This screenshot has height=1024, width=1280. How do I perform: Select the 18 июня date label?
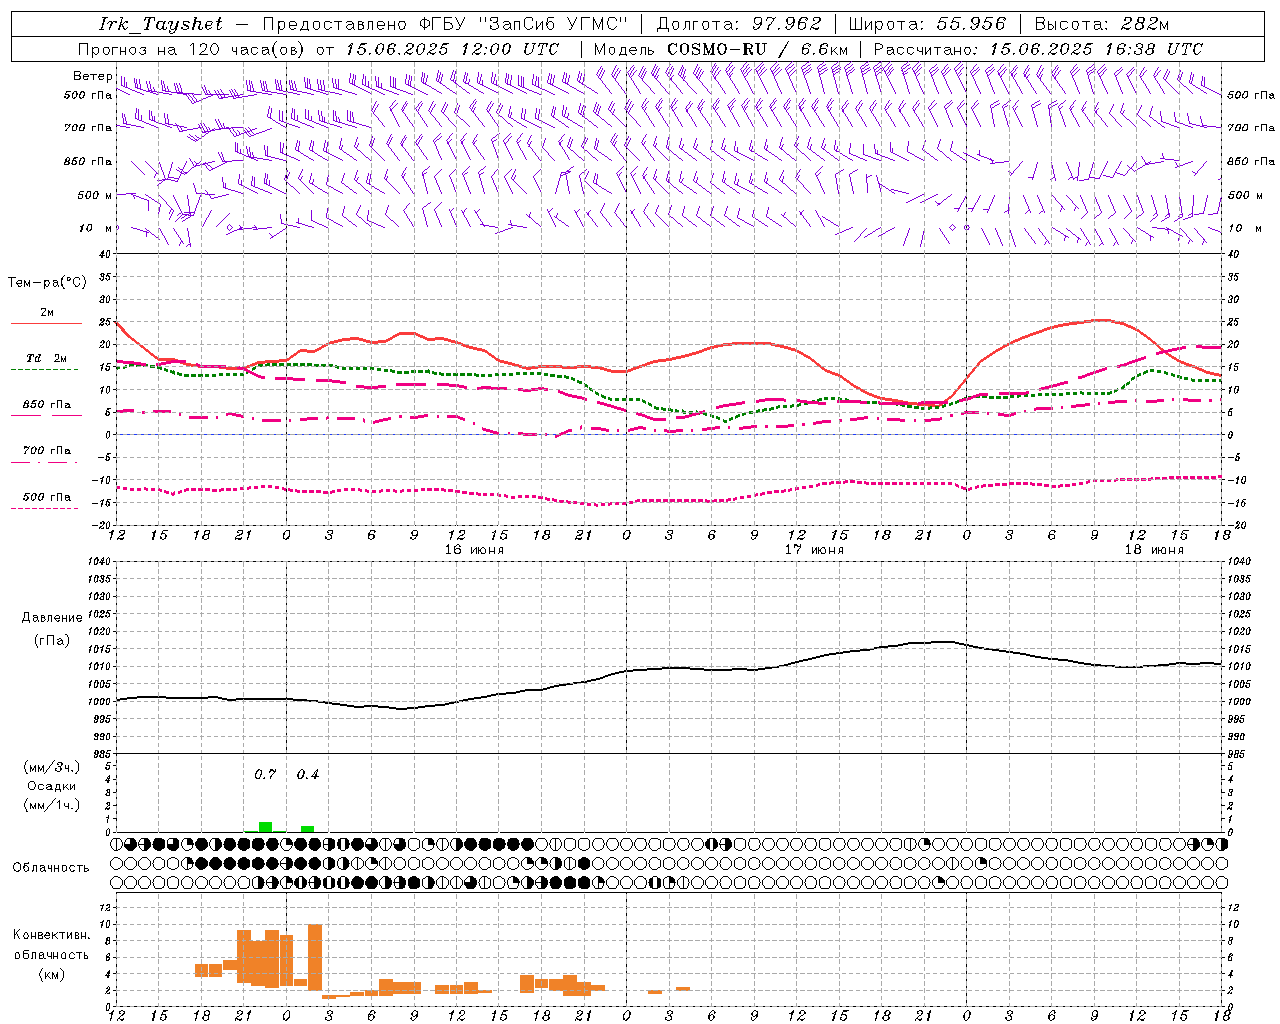tap(1153, 550)
